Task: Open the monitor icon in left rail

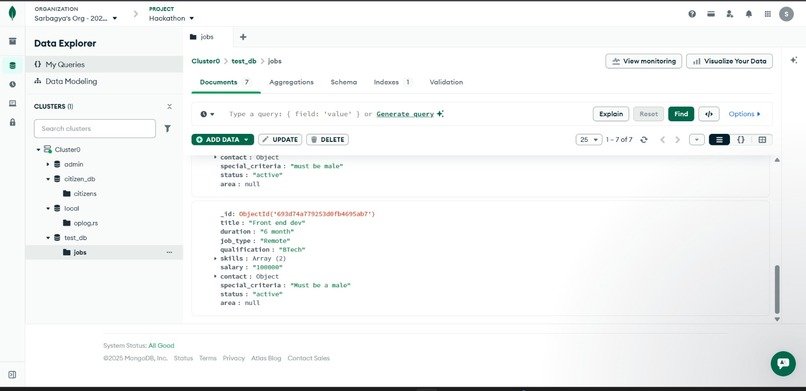Action: [x=12, y=103]
